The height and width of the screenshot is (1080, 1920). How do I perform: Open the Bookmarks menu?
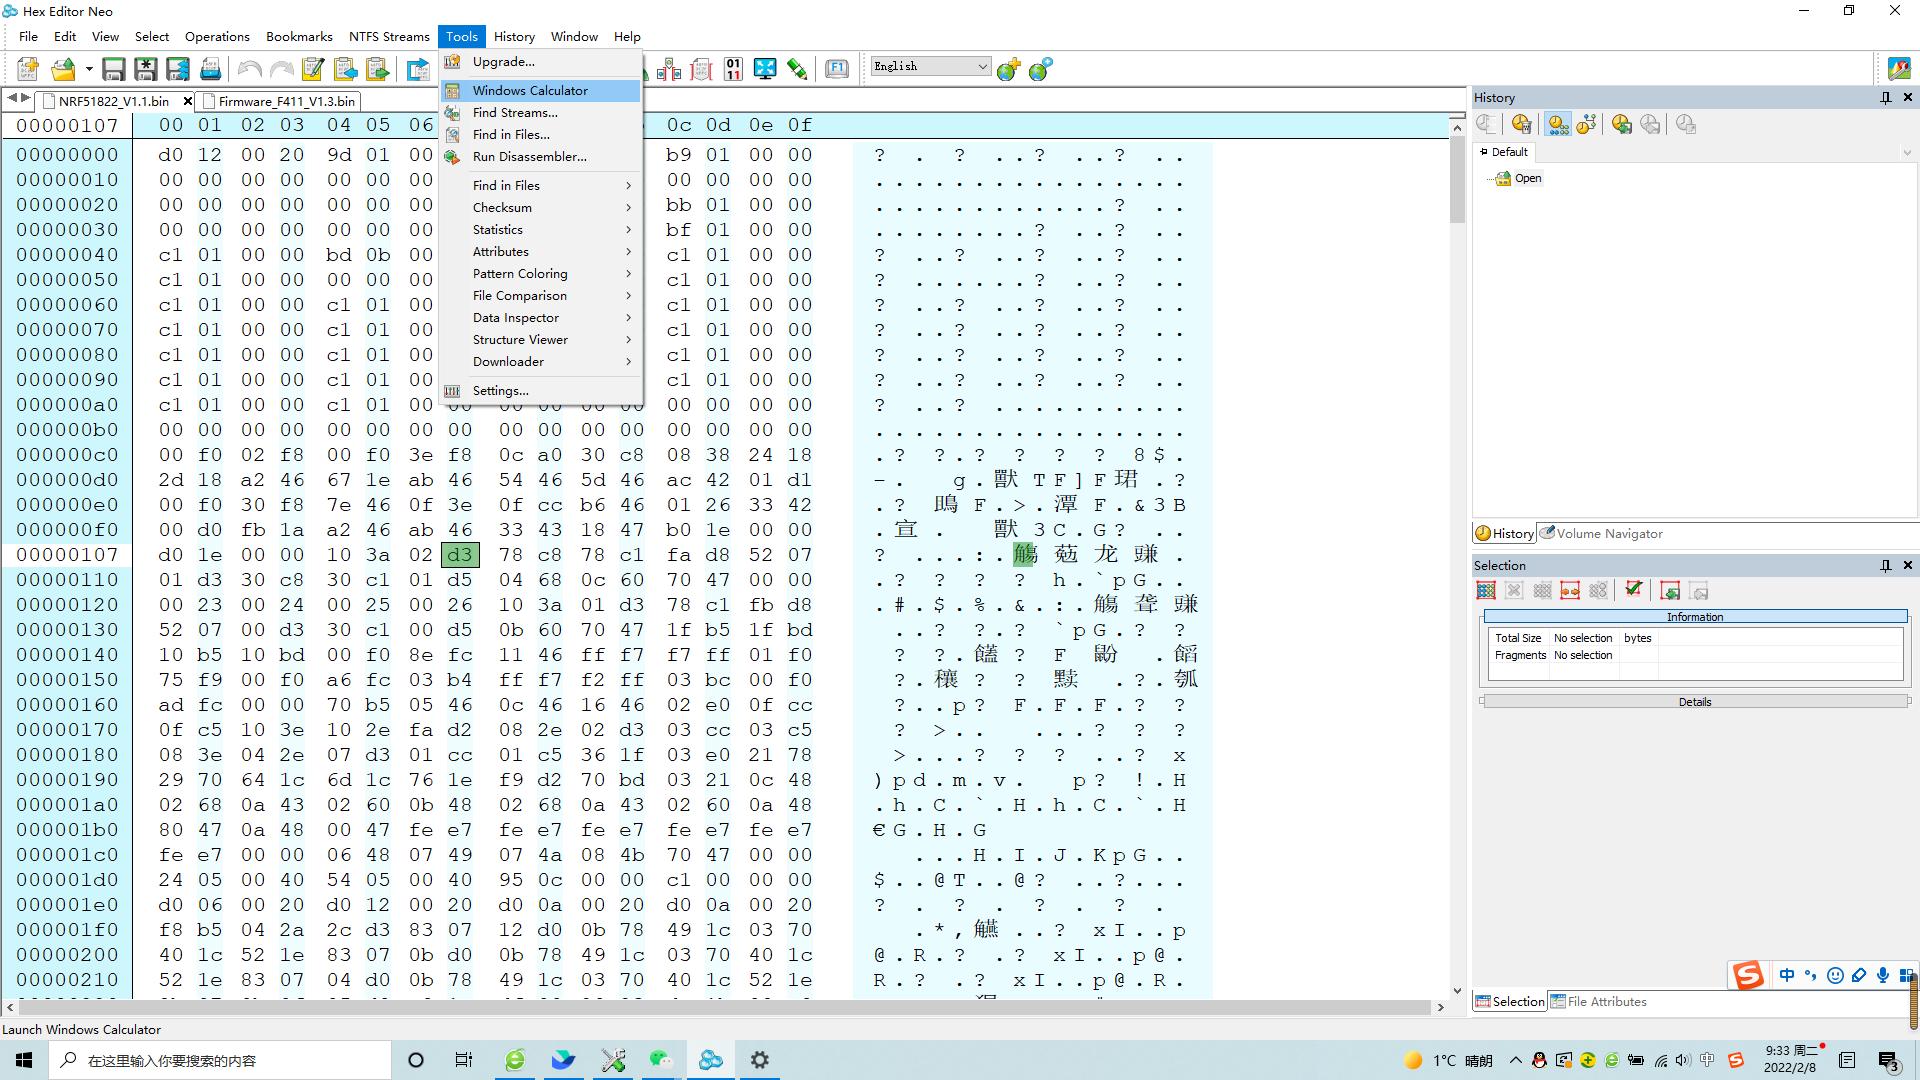[299, 36]
